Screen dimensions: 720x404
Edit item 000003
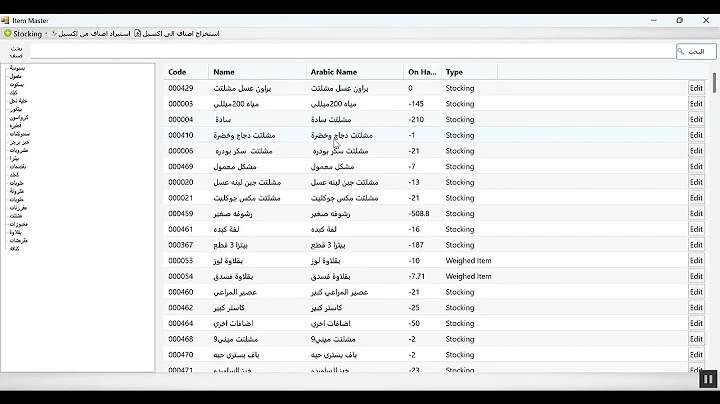(696, 104)
